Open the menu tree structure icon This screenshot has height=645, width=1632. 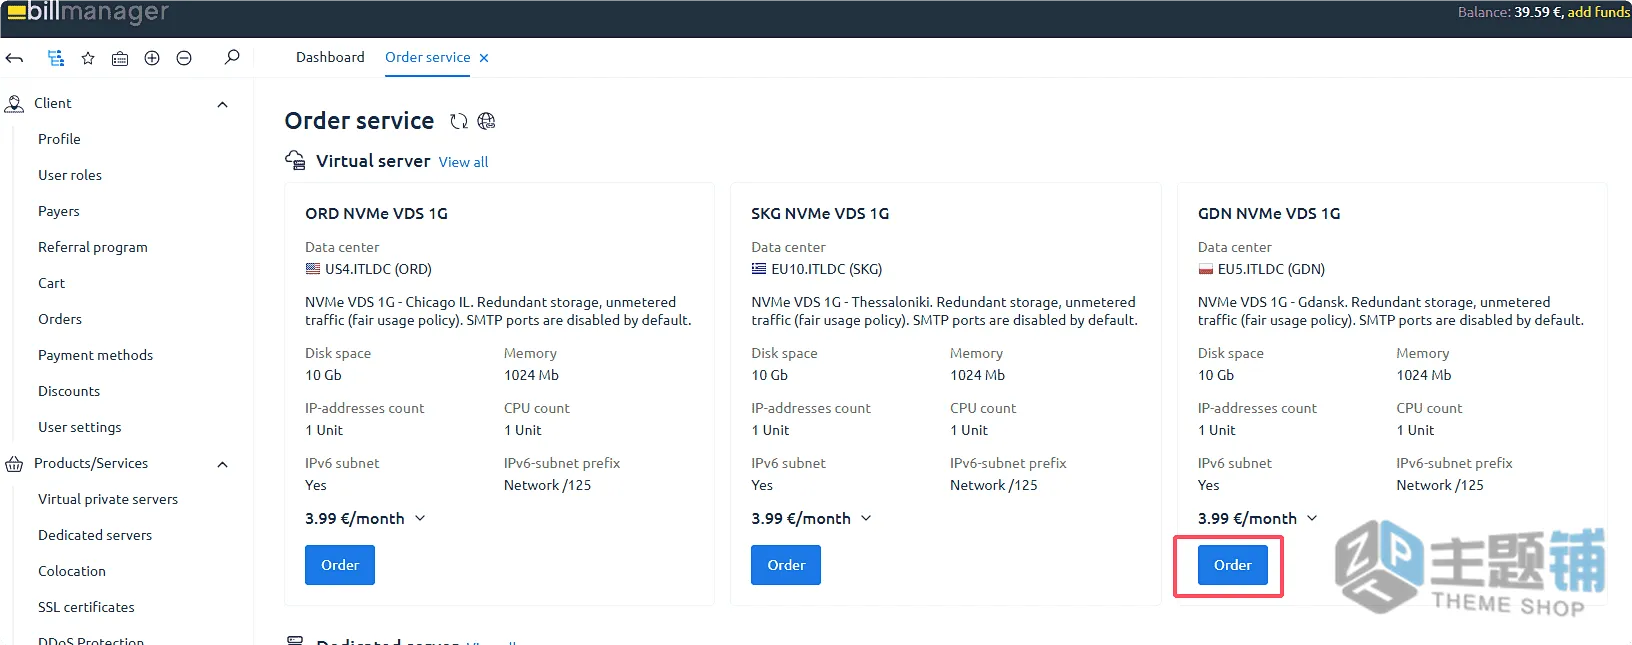56,58
